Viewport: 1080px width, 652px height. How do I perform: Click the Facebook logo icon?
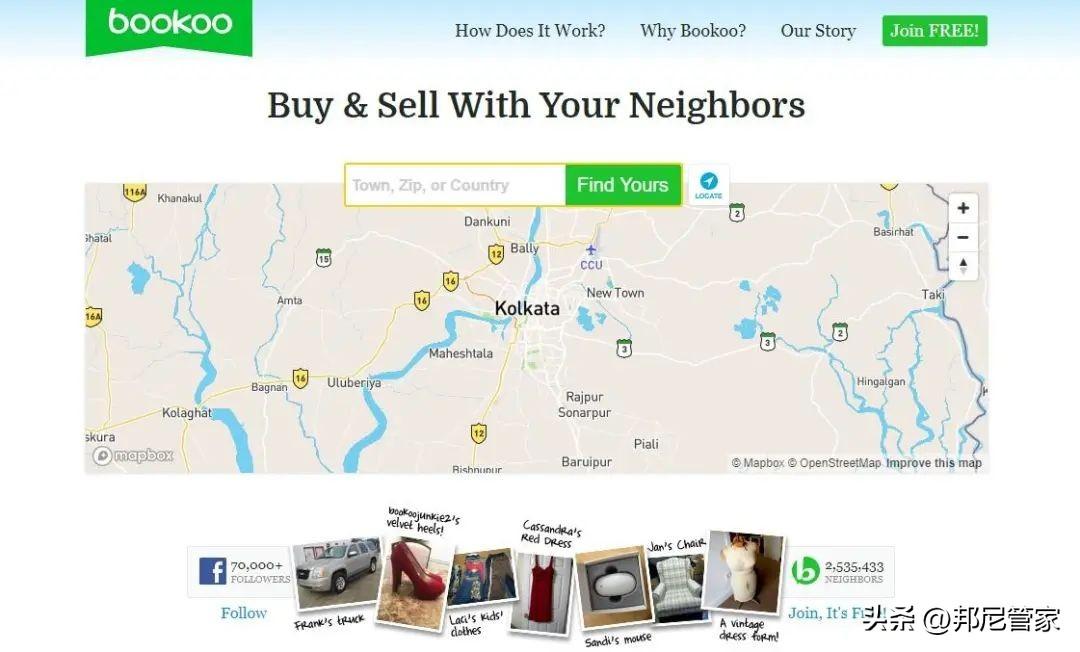[x=213, y=571]
